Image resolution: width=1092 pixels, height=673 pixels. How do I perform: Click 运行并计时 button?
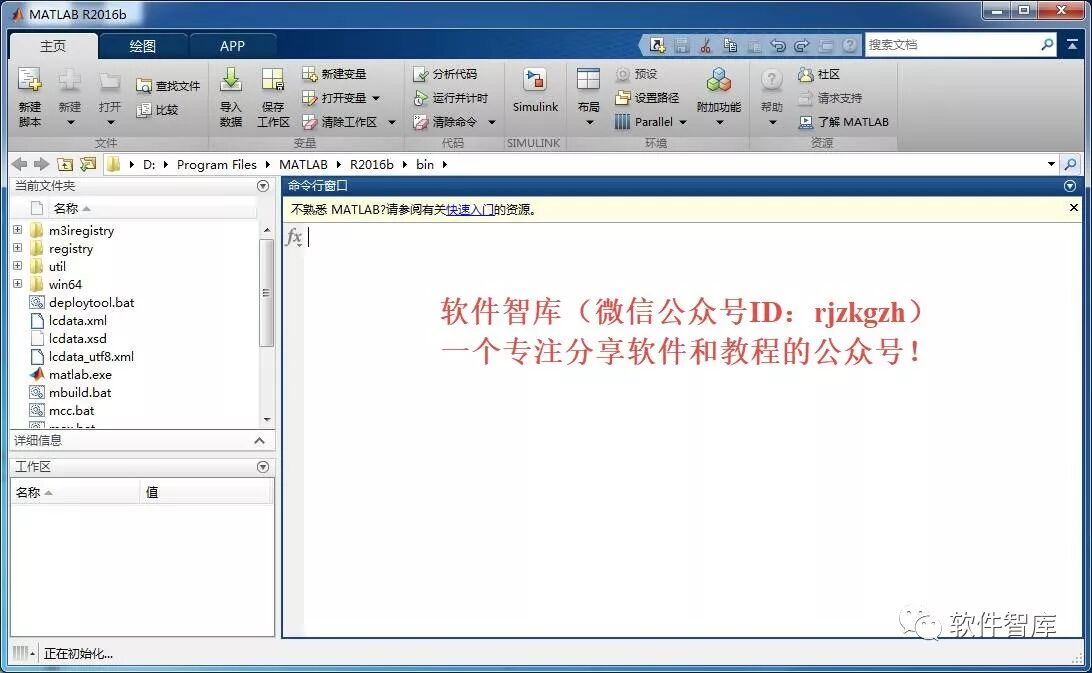451,98
